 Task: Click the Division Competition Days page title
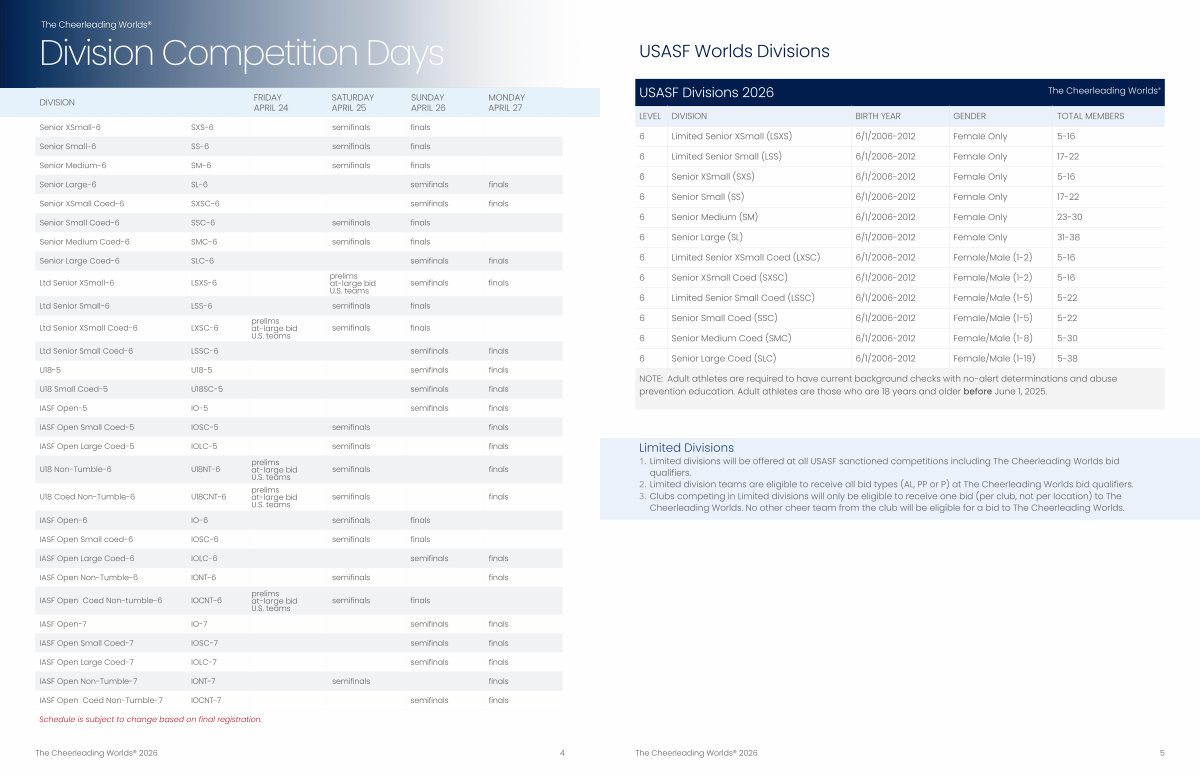coord(241,53)
